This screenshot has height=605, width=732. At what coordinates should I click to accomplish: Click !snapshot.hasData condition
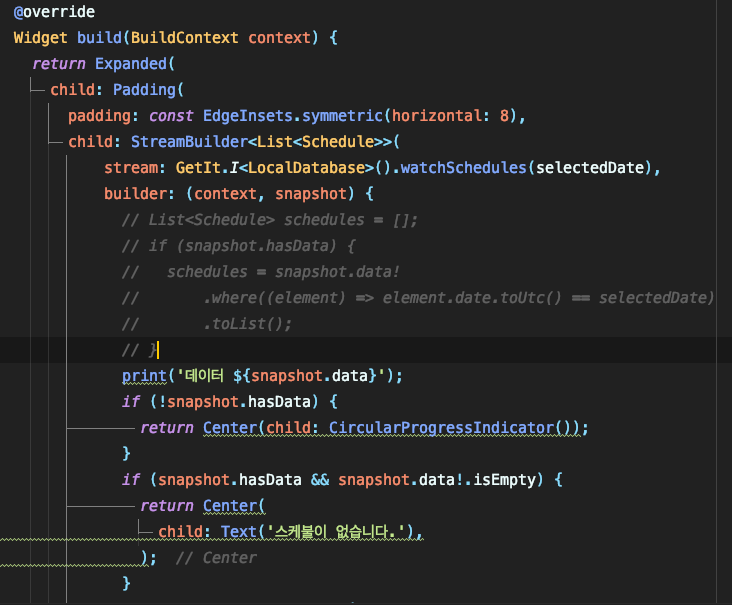[234, 402]
